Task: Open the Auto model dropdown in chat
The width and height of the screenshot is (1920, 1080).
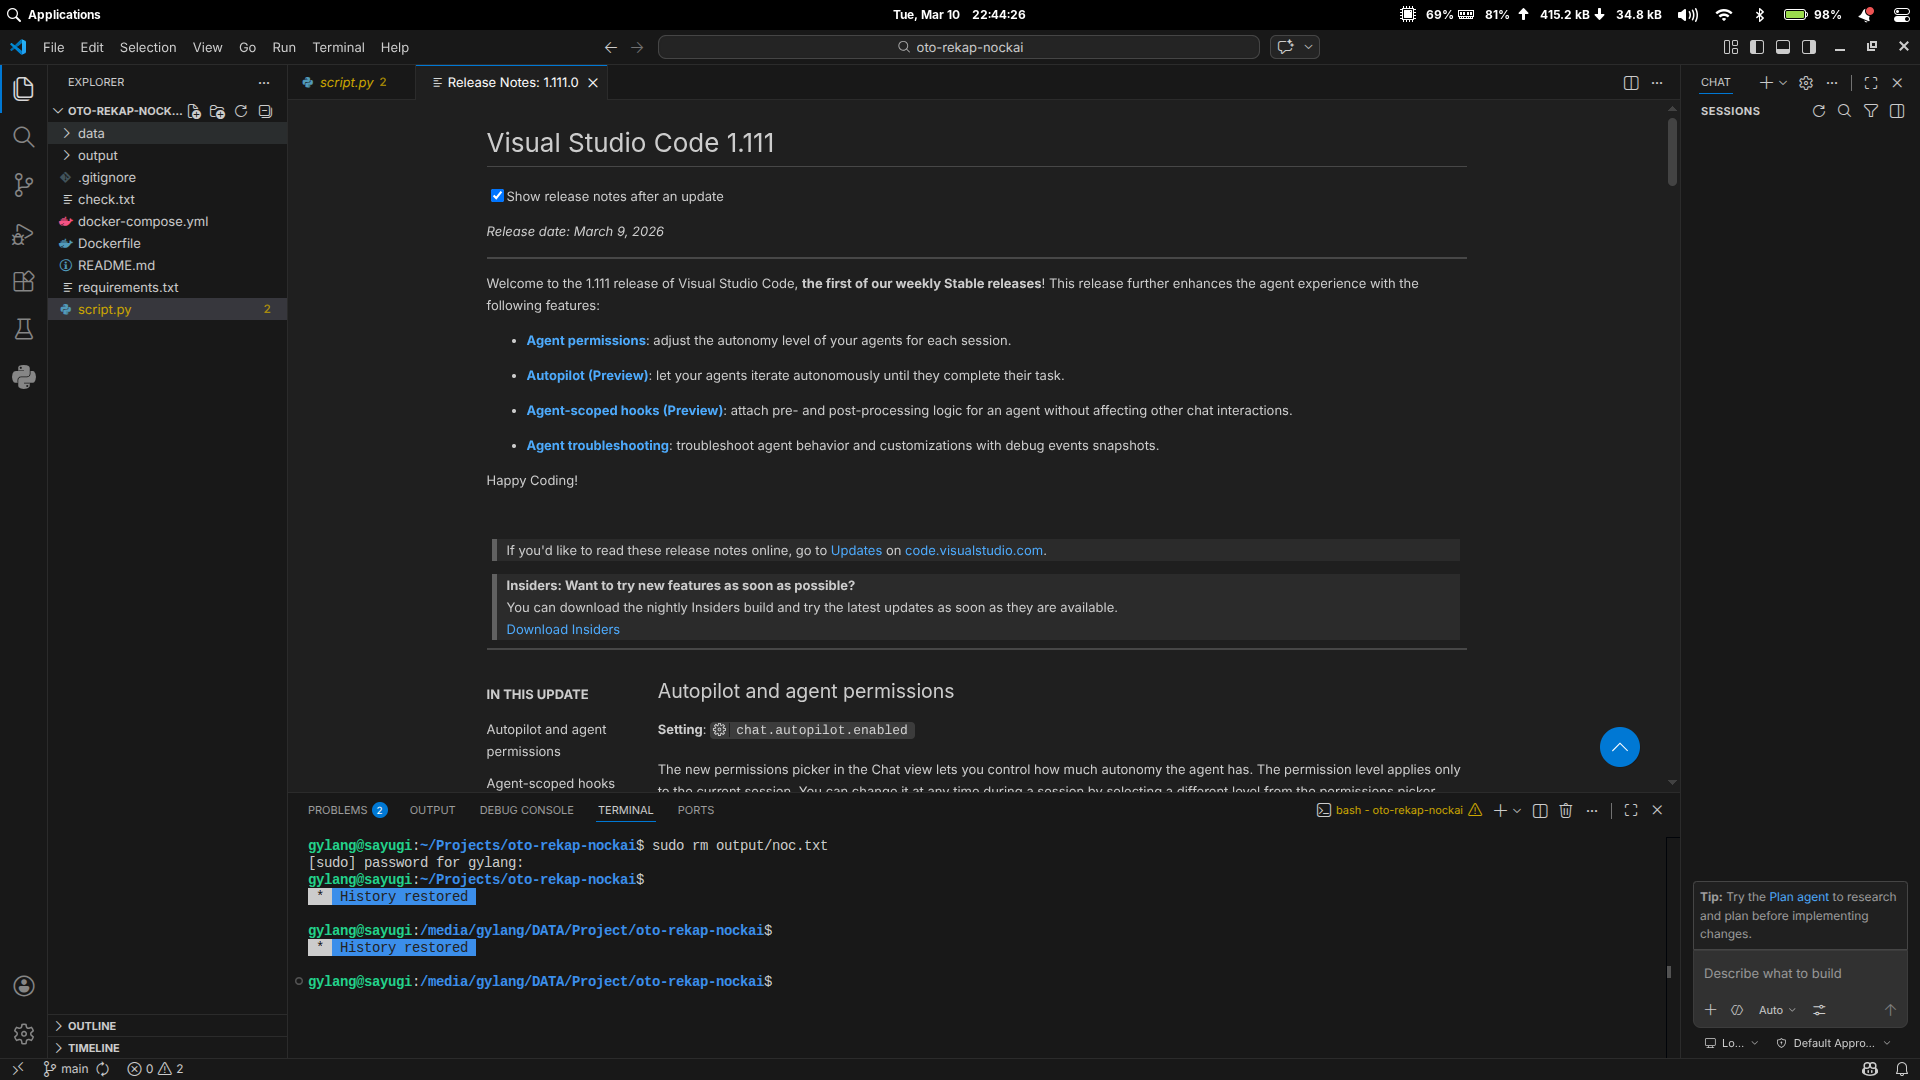Action: [x=1776, y=1010]
